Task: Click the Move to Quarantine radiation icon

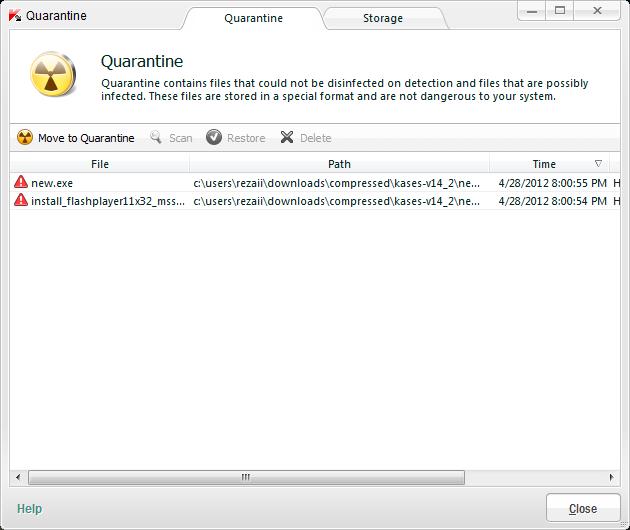Action: 25,137
